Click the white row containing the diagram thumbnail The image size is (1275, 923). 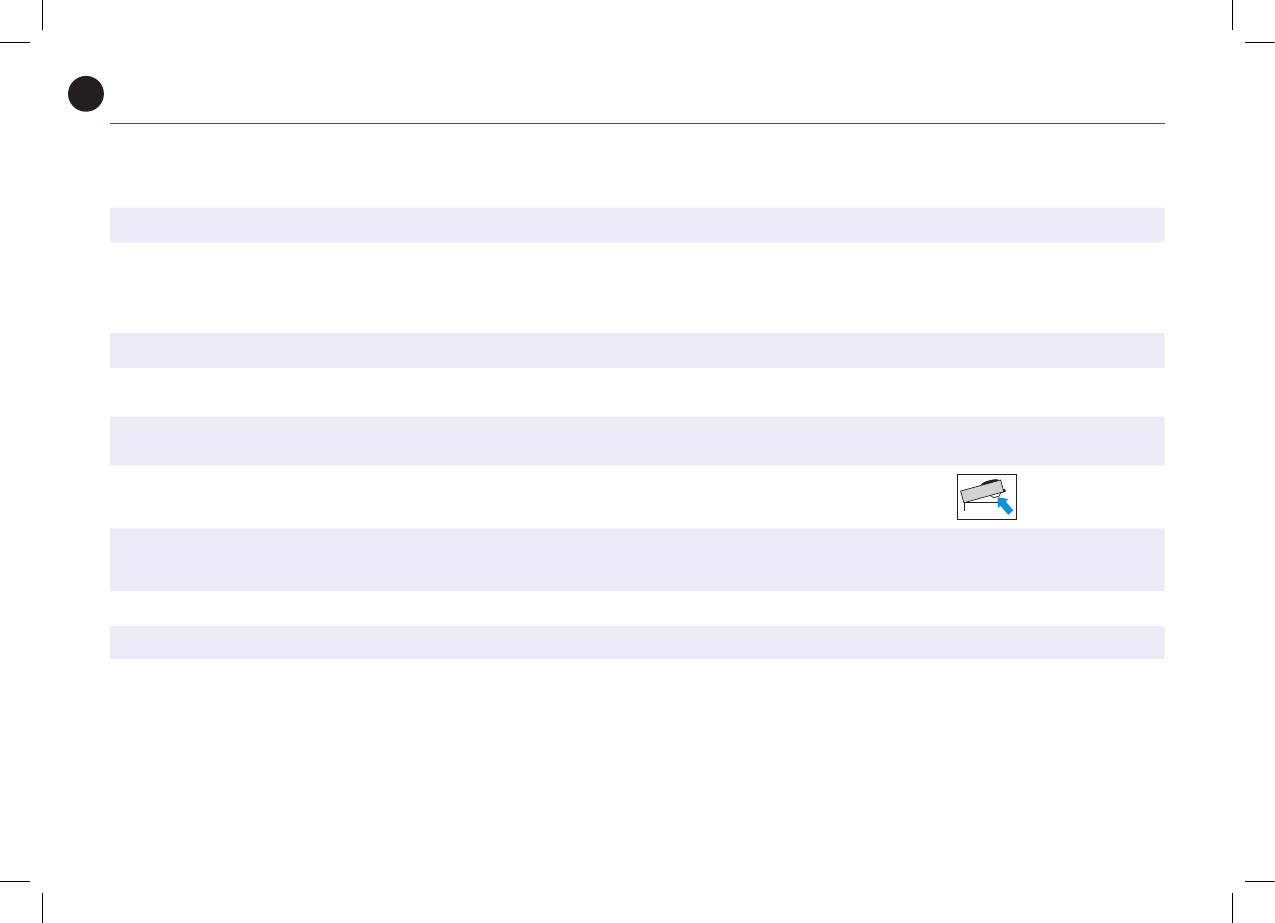pos(637,496)
